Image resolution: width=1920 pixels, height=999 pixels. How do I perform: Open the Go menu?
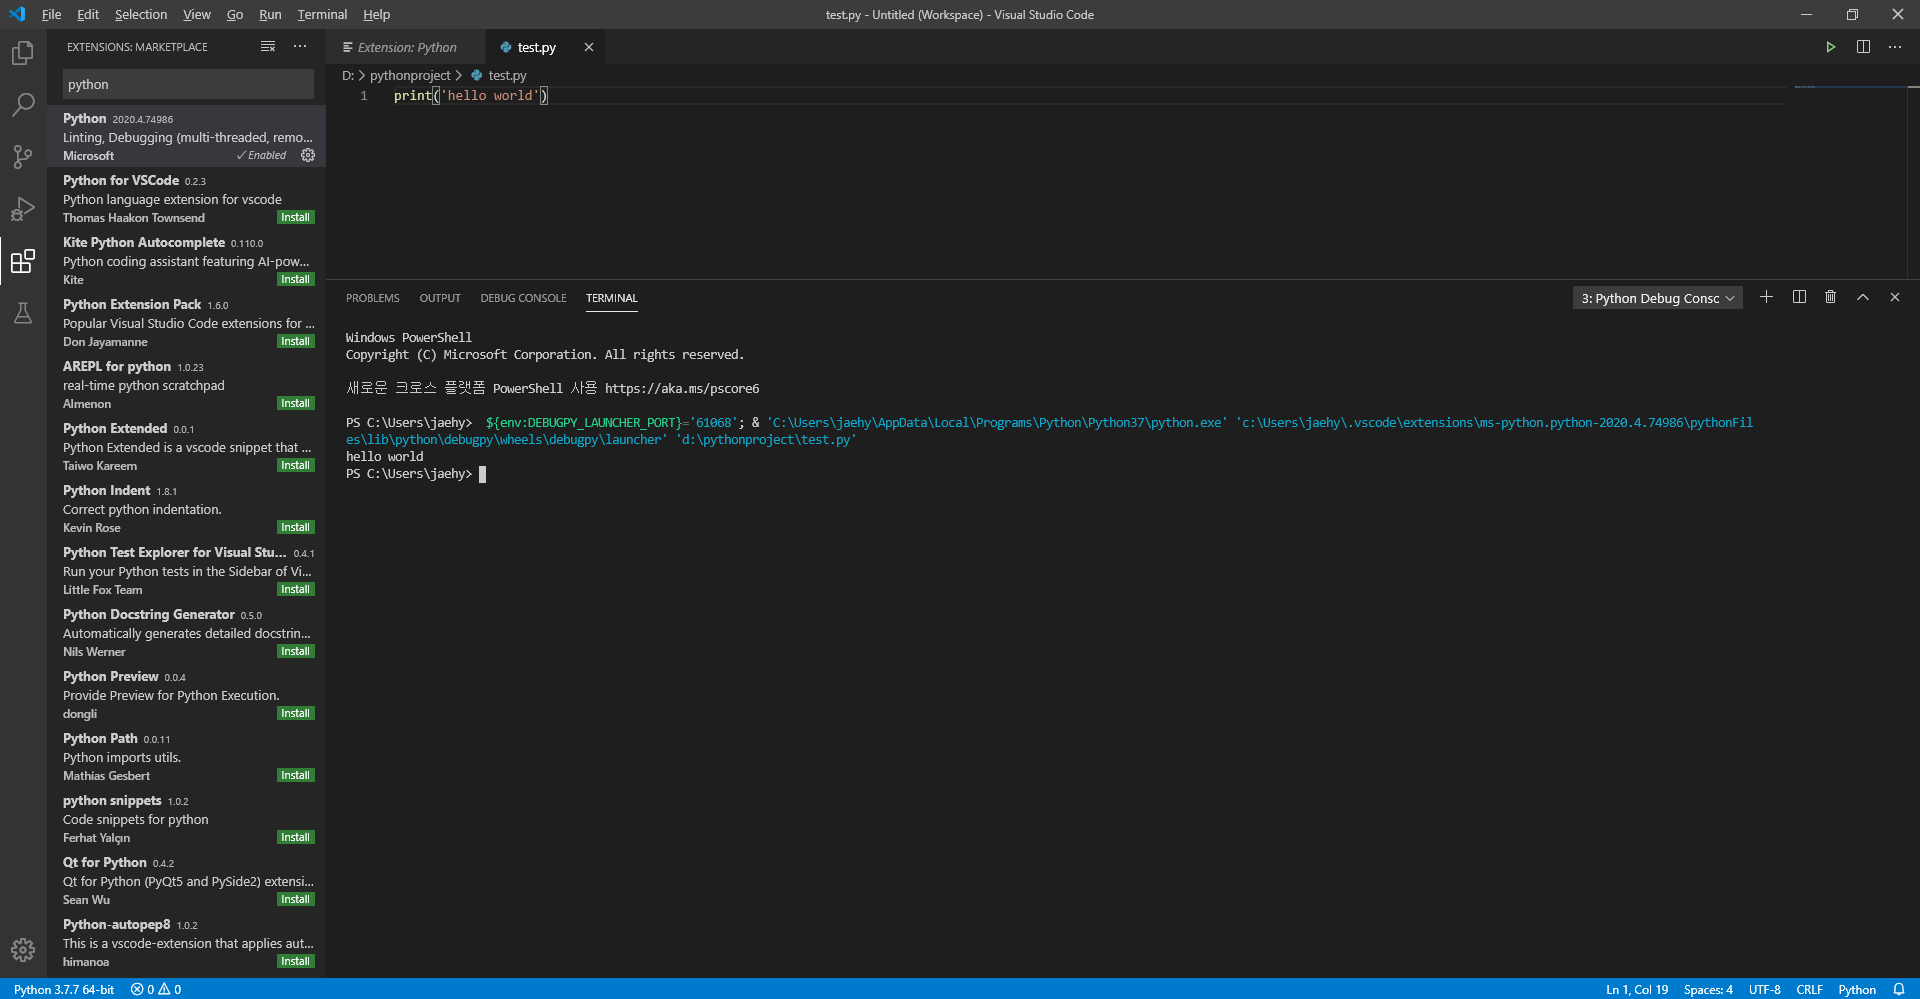(x=235, y=14)
